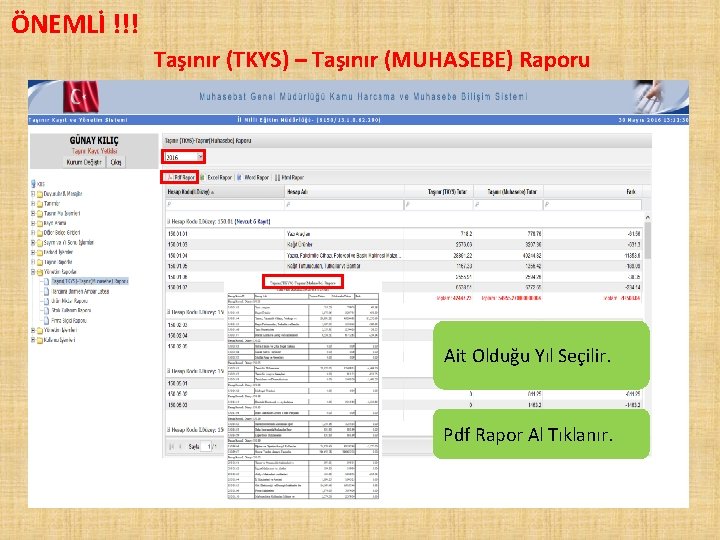The height and width of the screenshot is (540, 720).
Task: Click the KBS root tree icon
Action: tap(33, 183)
